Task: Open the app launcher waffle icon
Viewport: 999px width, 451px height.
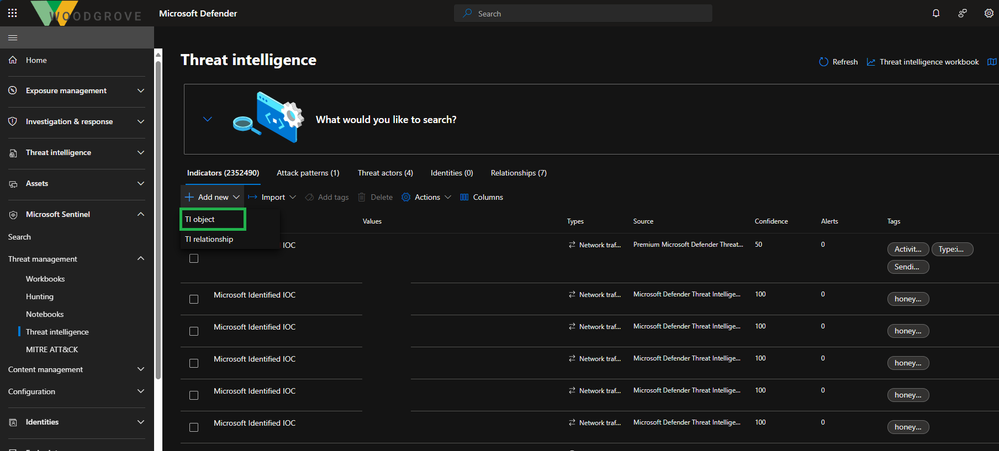Action: click(x=13, y=13)
